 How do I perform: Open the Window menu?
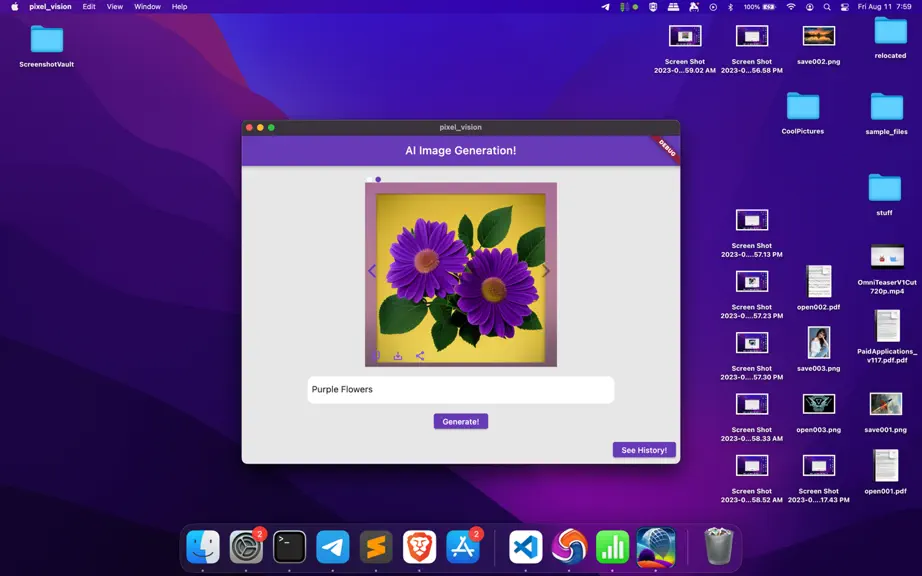point(147,6)
